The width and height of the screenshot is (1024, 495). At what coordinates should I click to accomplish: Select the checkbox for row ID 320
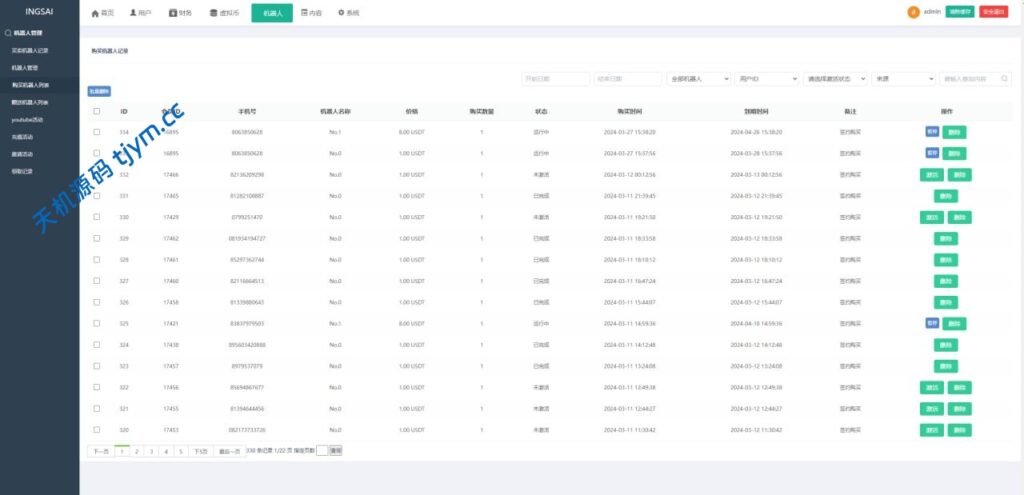coord(97,429)
